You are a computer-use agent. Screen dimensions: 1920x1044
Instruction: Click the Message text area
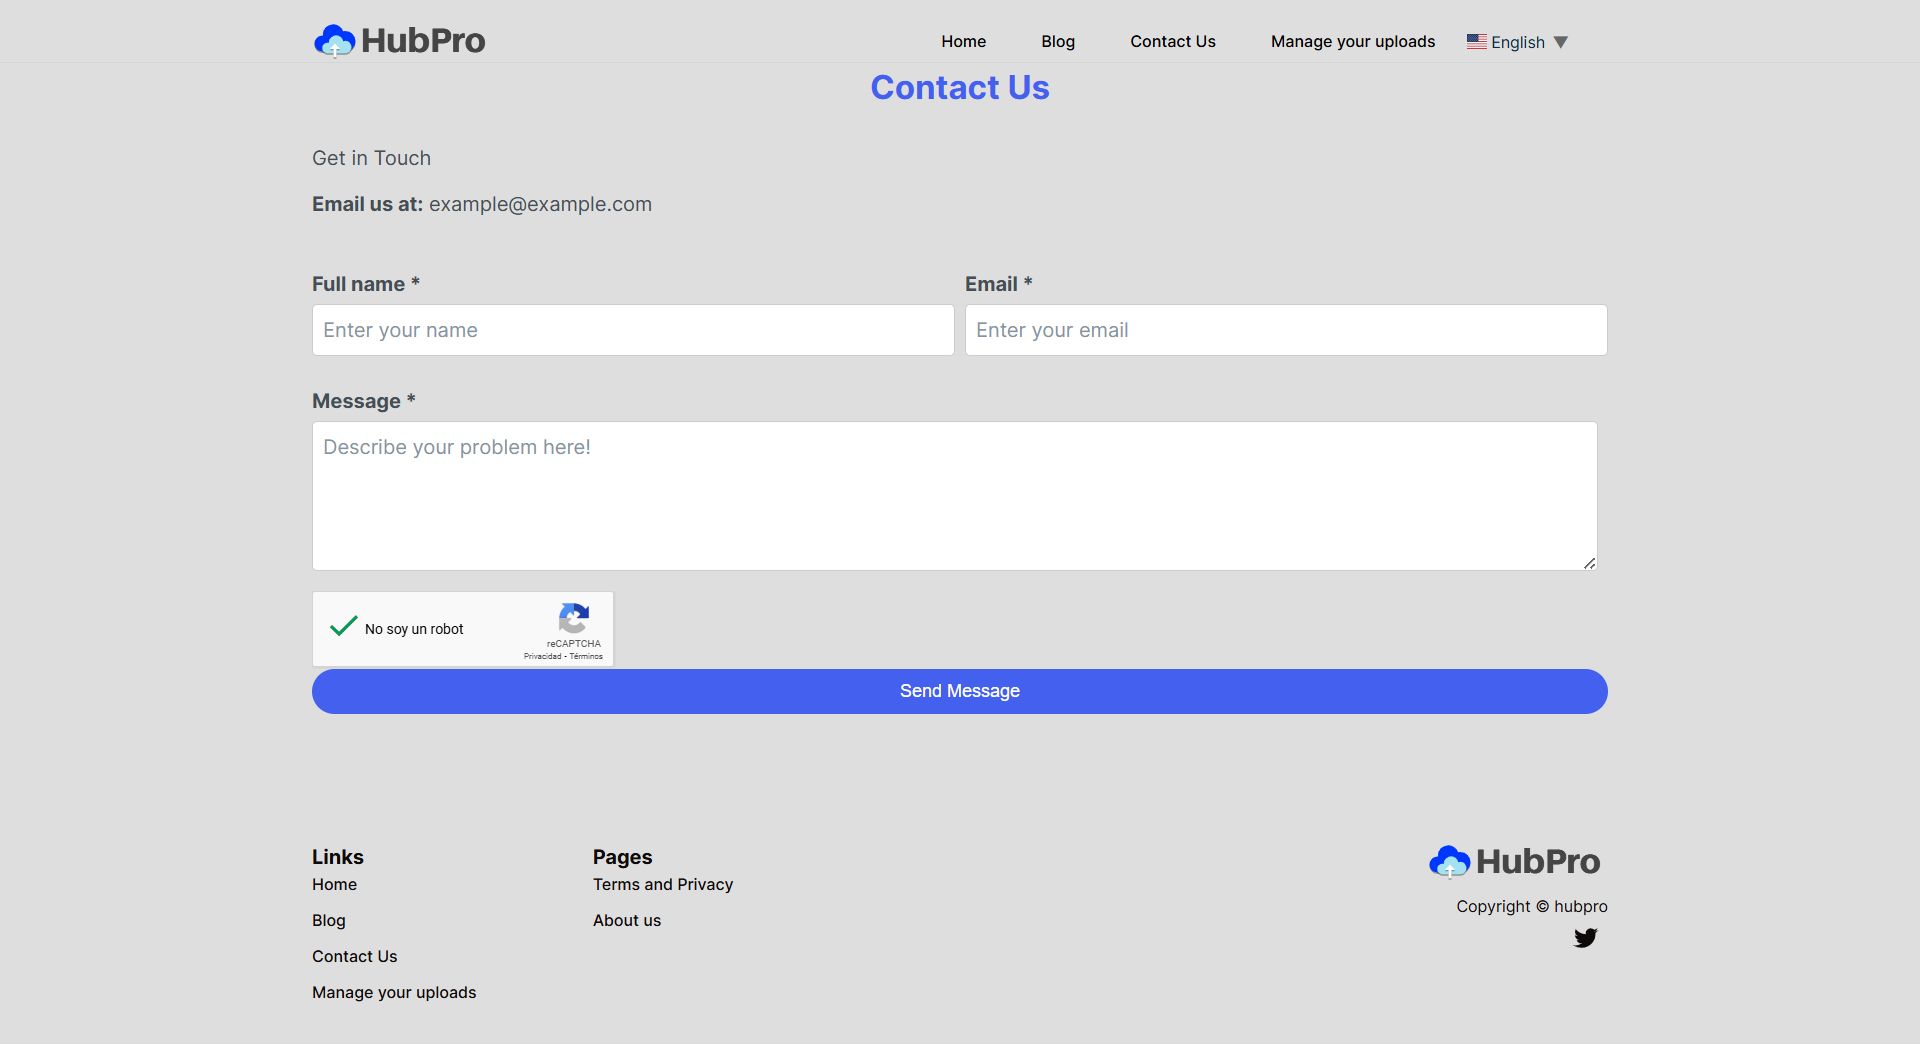pos(955,496)
